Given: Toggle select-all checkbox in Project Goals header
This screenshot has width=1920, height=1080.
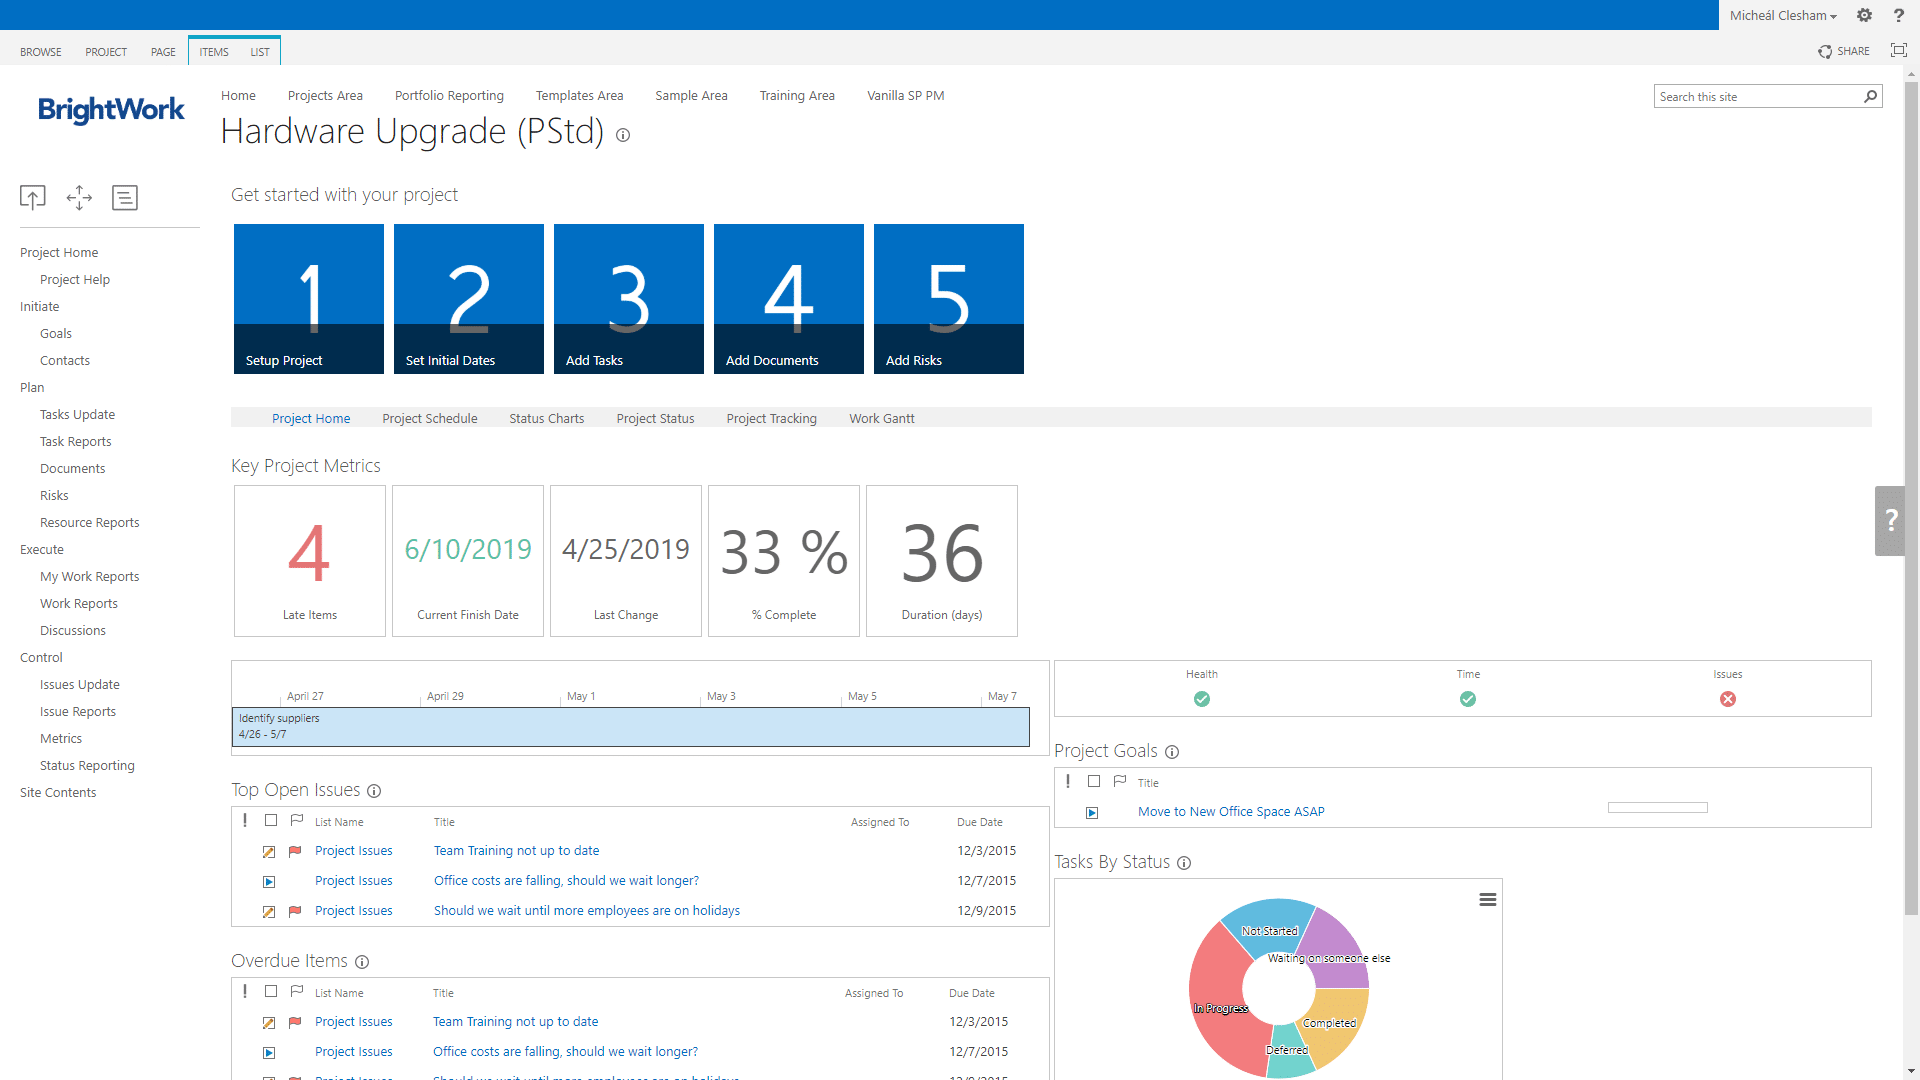Looking at the screenshot, I should (1094, 782).
